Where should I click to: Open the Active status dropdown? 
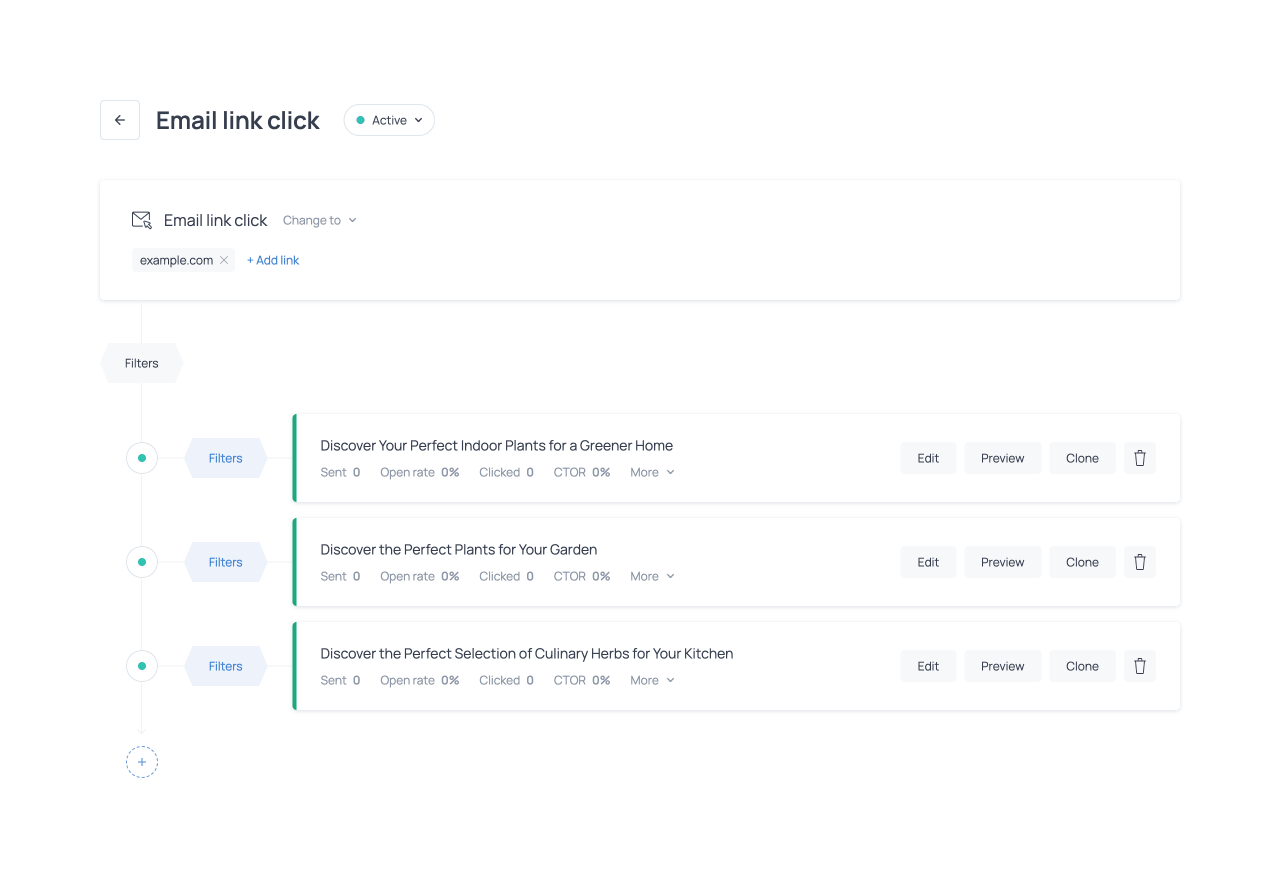tap(389, 120)
